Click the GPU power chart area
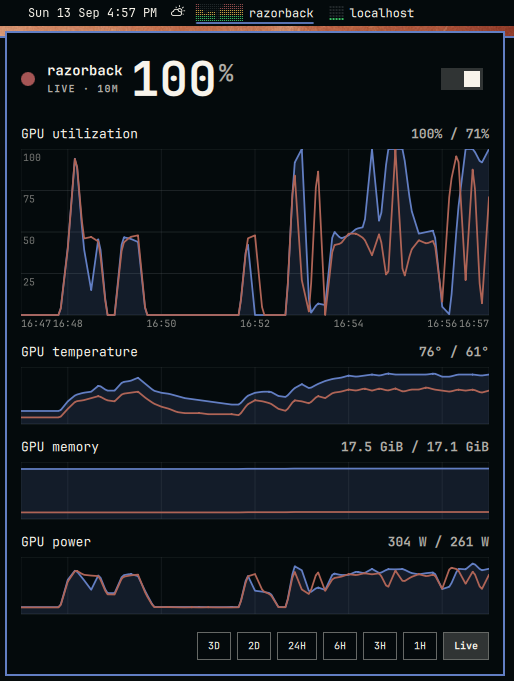This screenshot has width=514, height=681. point(255,586)
